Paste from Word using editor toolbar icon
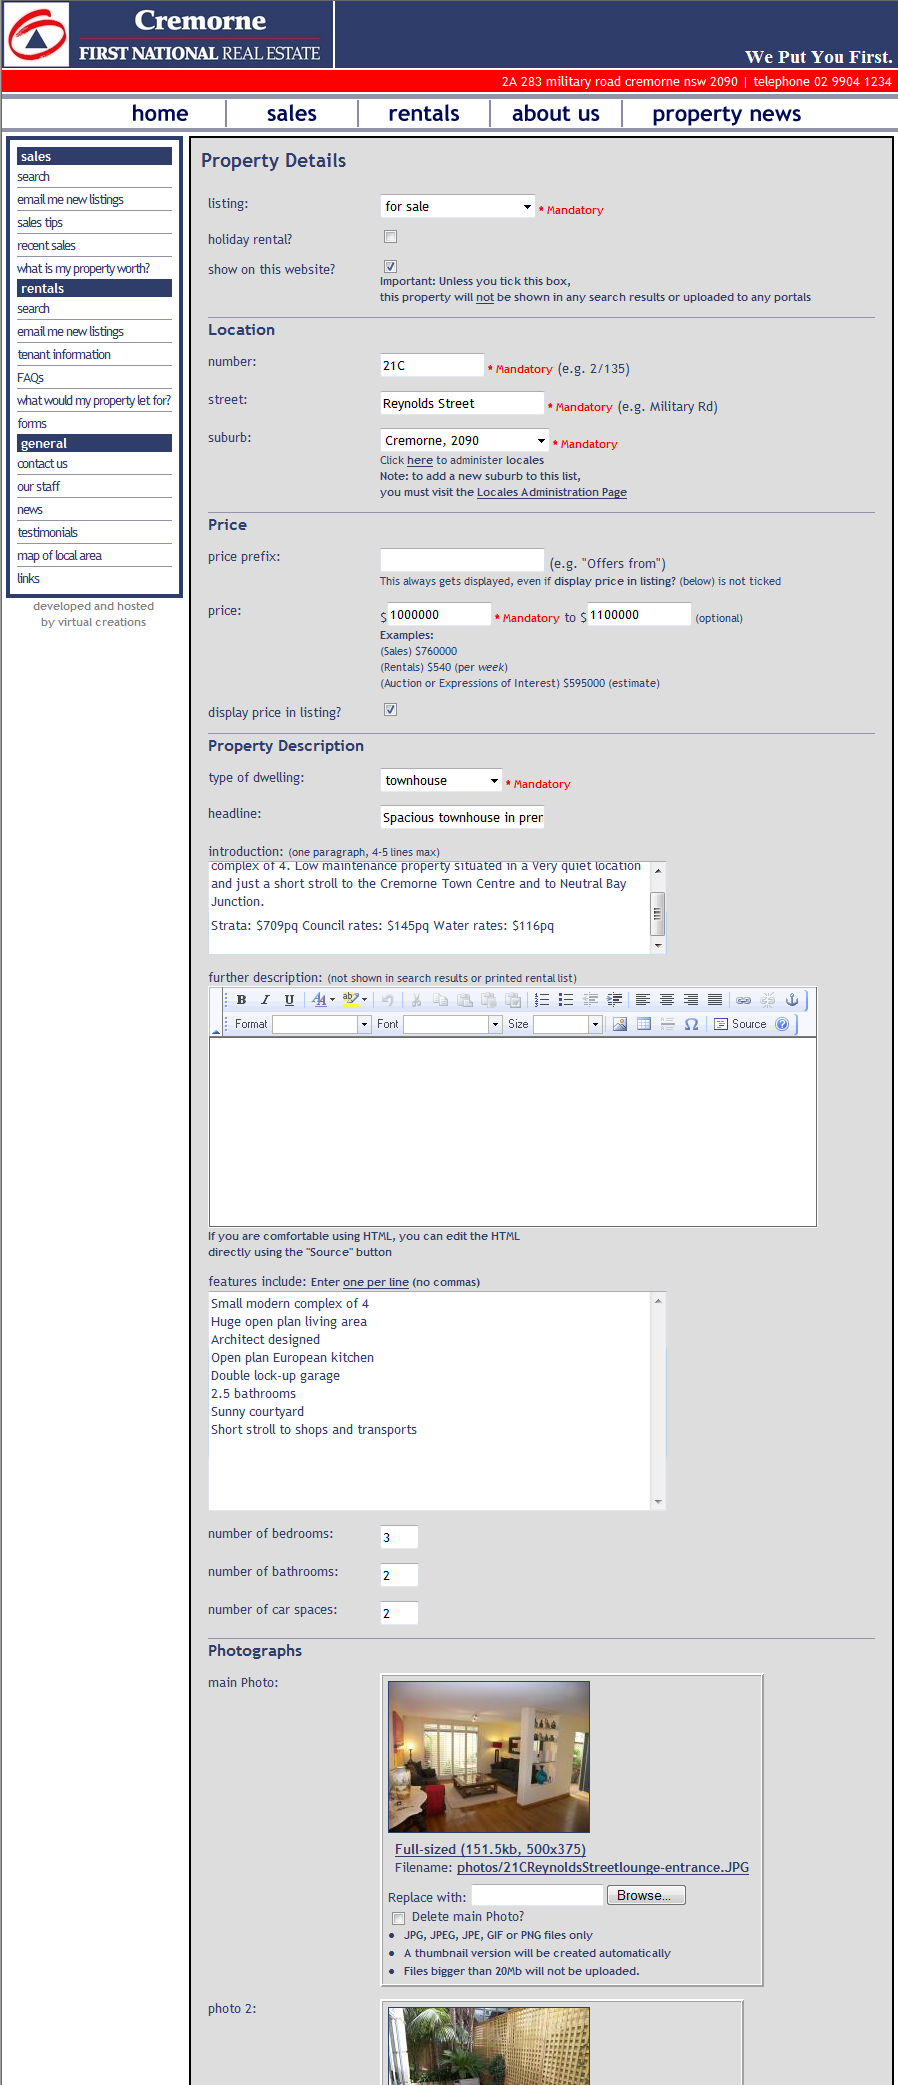This screenshot has height=2085, width=898. point(513,1000)
